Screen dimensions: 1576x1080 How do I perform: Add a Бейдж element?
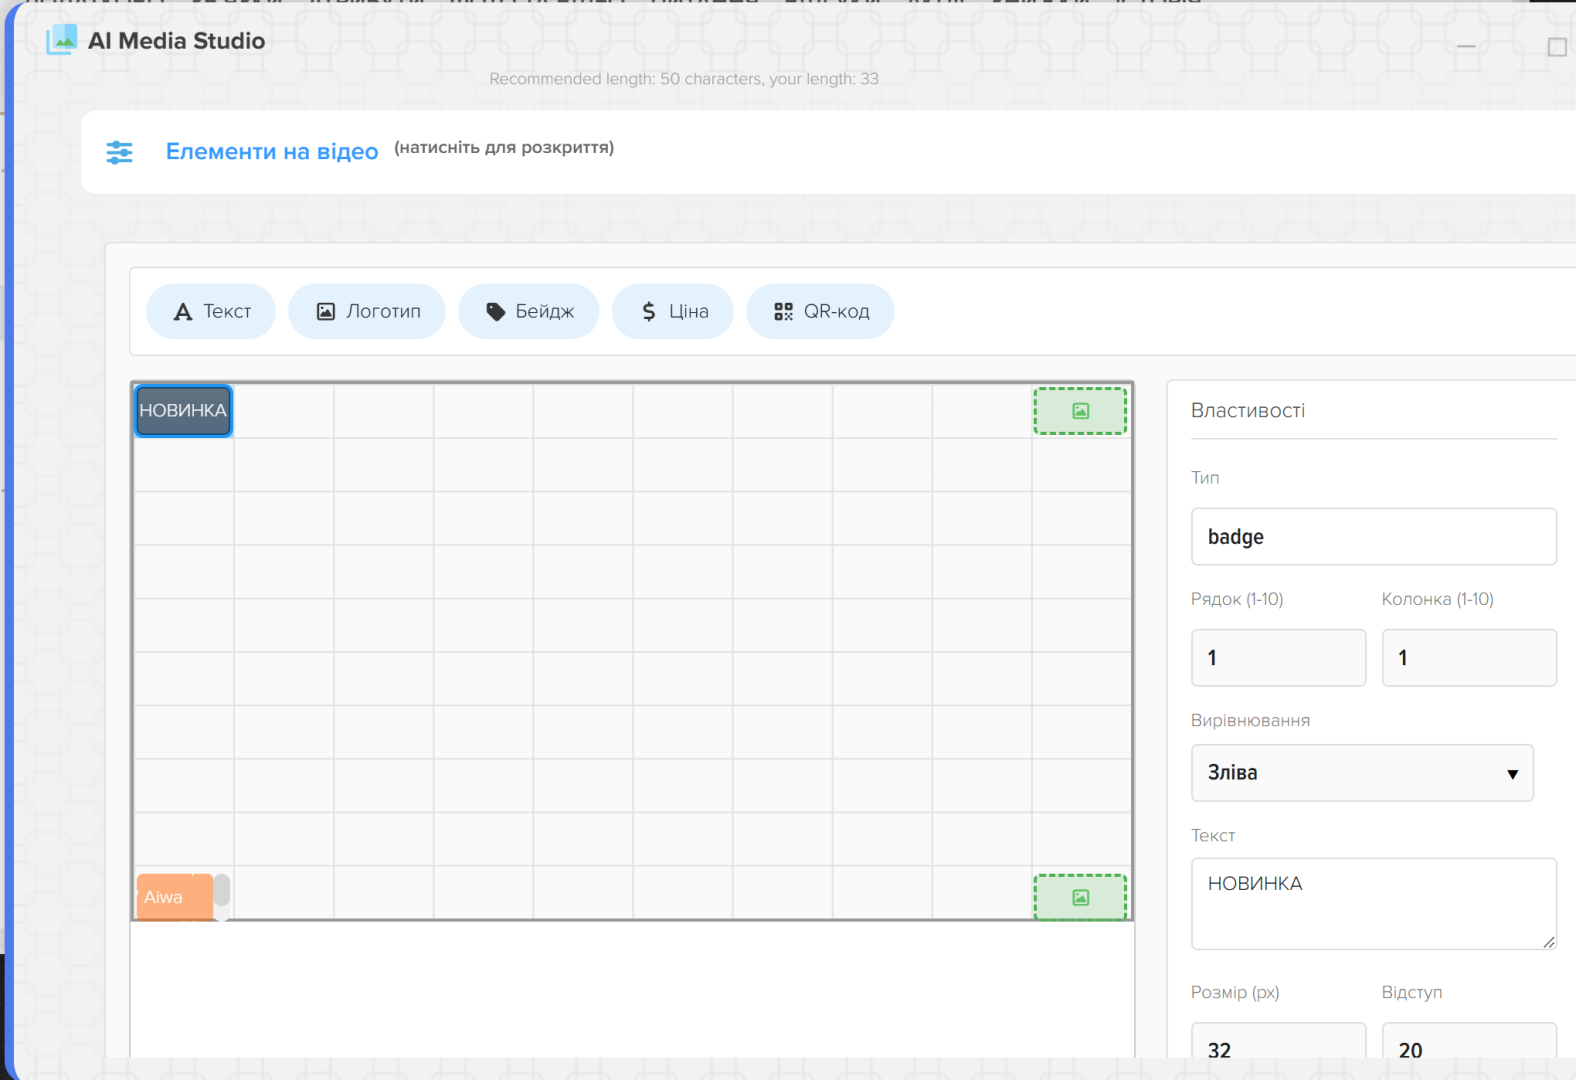point(529,311)
